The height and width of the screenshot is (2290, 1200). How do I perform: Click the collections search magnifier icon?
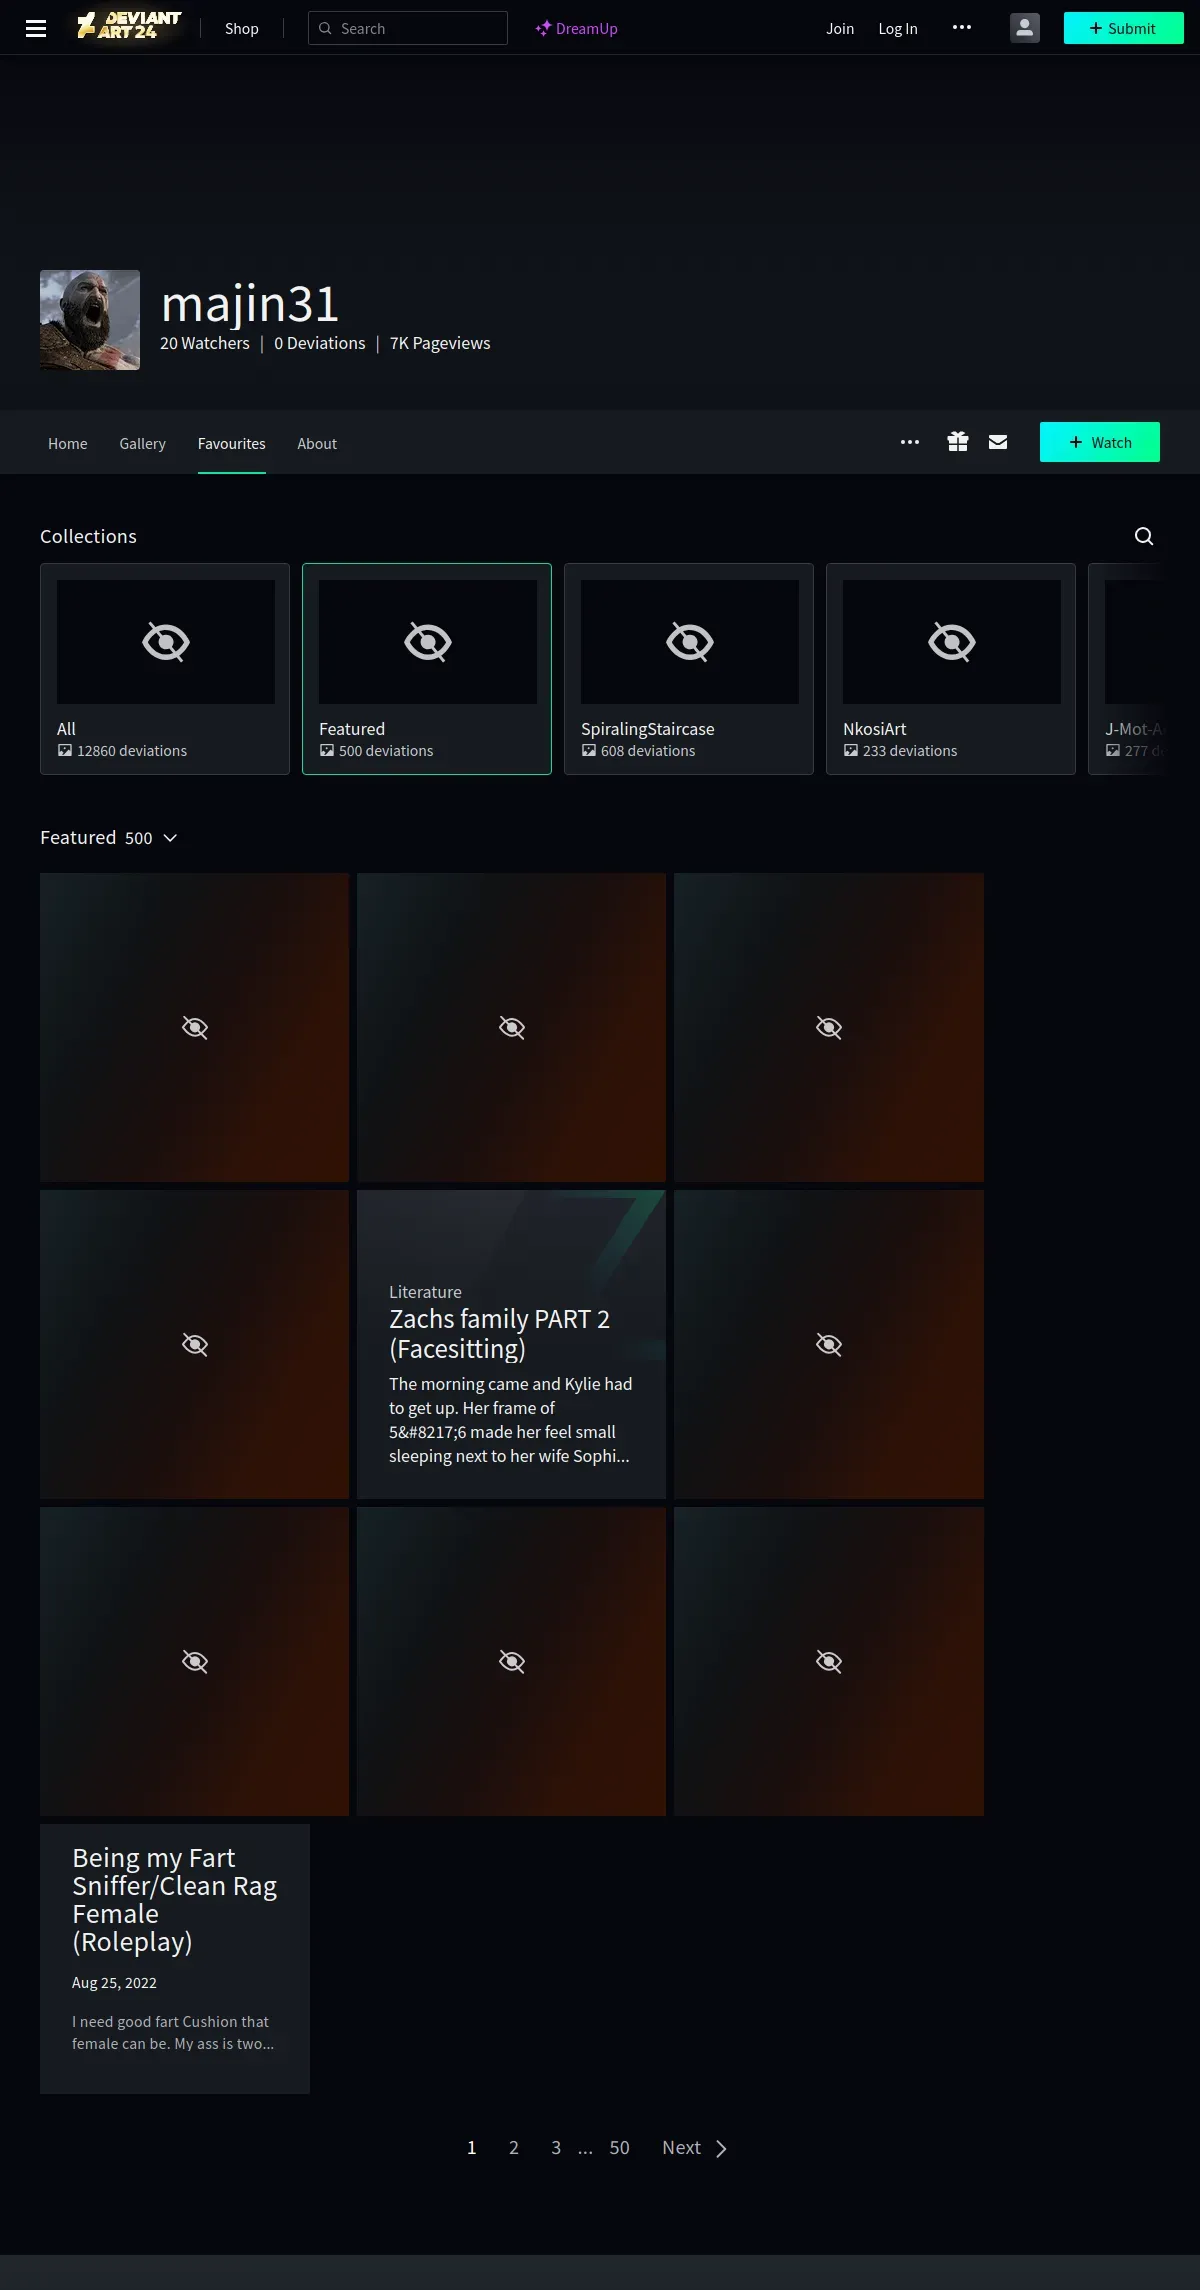(x=1144, y=537)
